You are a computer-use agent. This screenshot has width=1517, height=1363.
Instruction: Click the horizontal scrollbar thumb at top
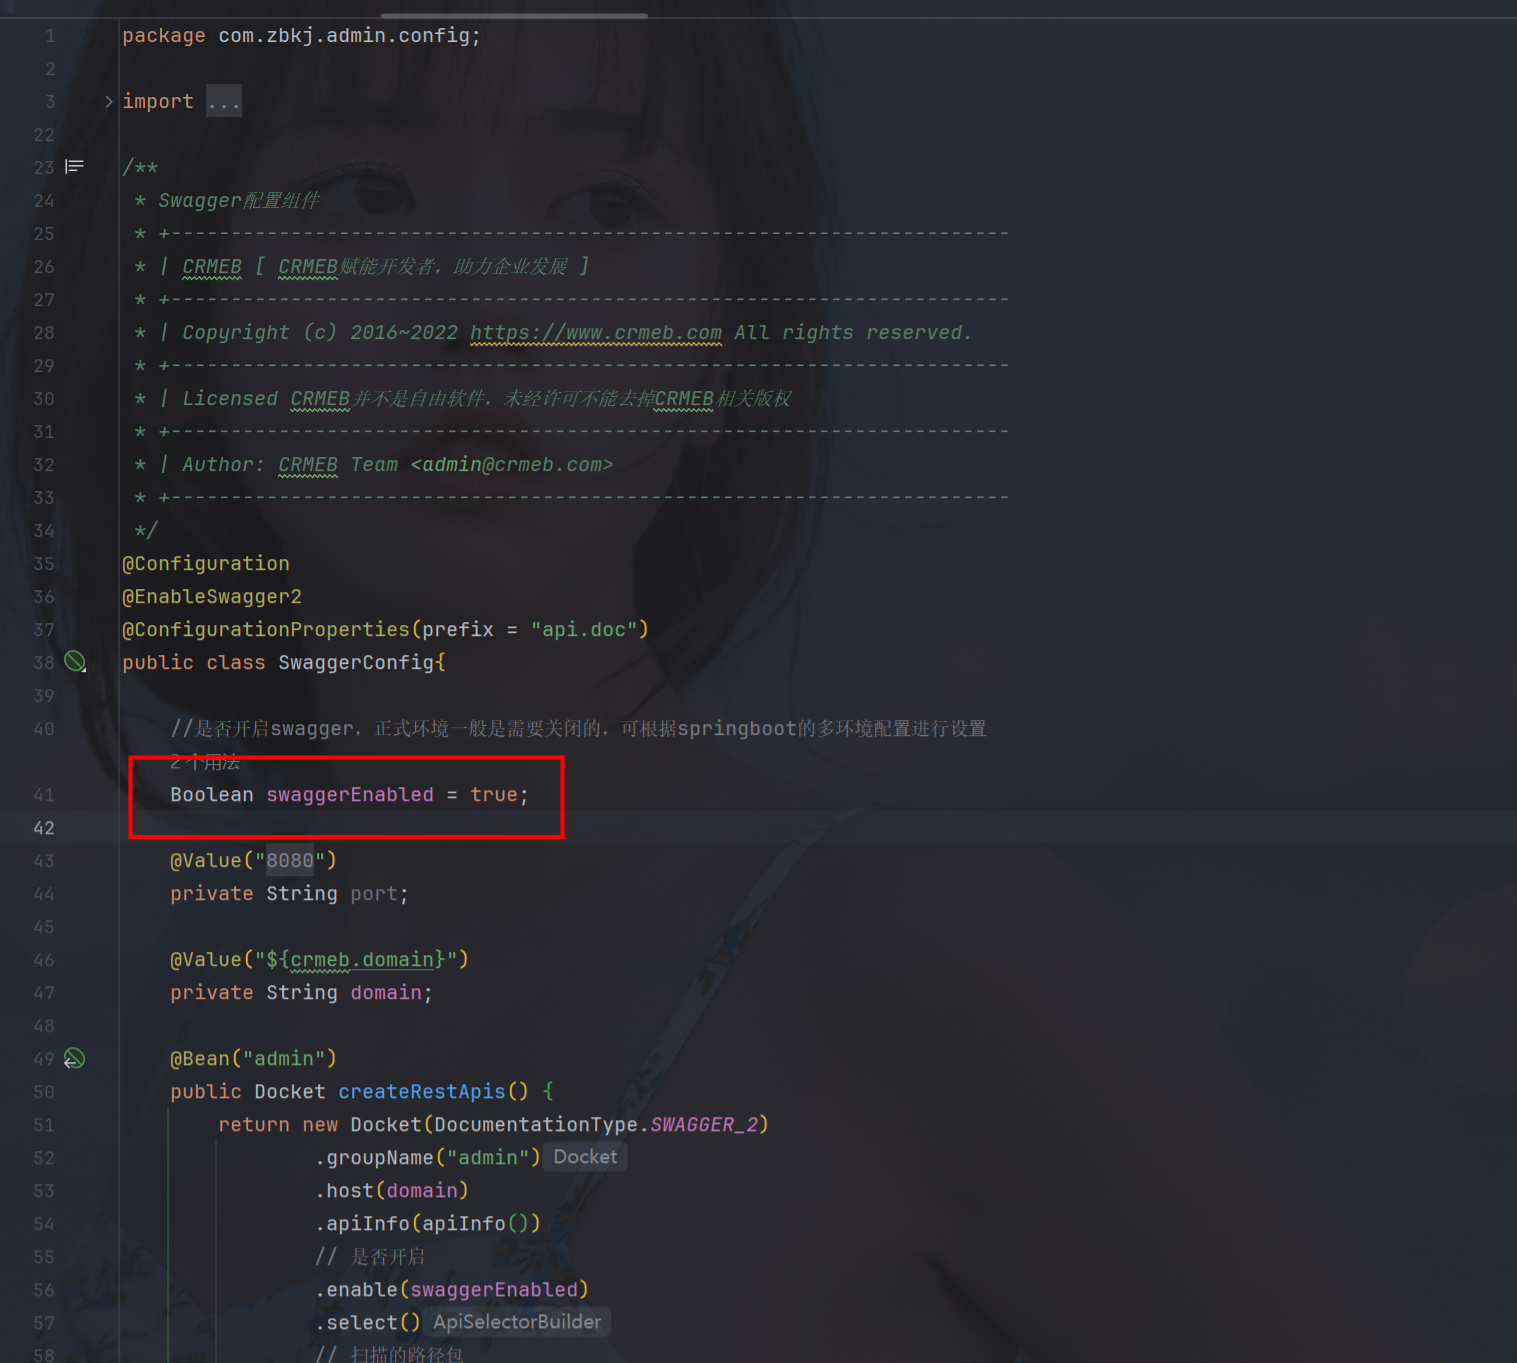pos(514,15)
